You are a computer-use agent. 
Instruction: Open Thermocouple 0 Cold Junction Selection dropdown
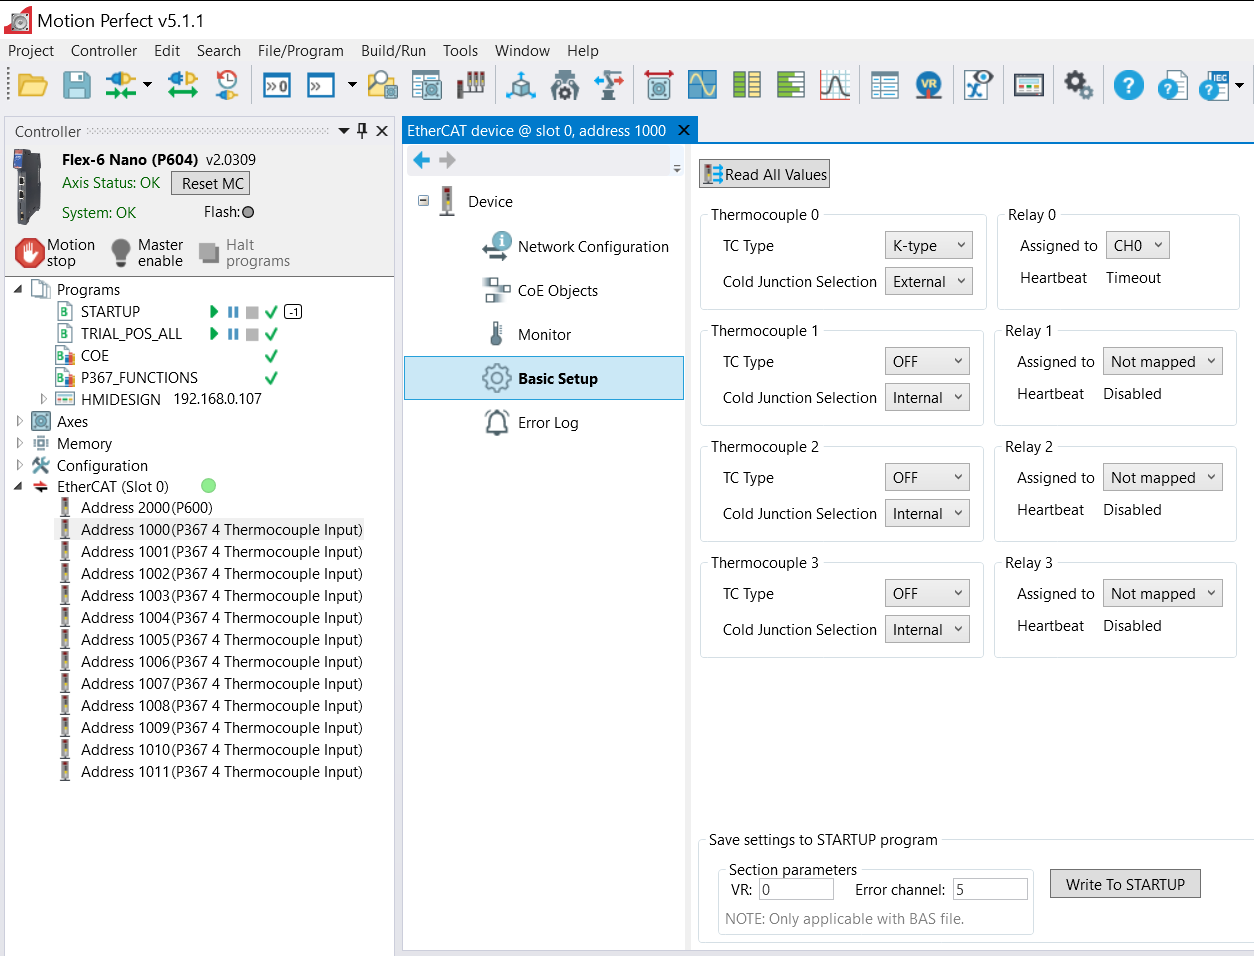pos(928,282)
